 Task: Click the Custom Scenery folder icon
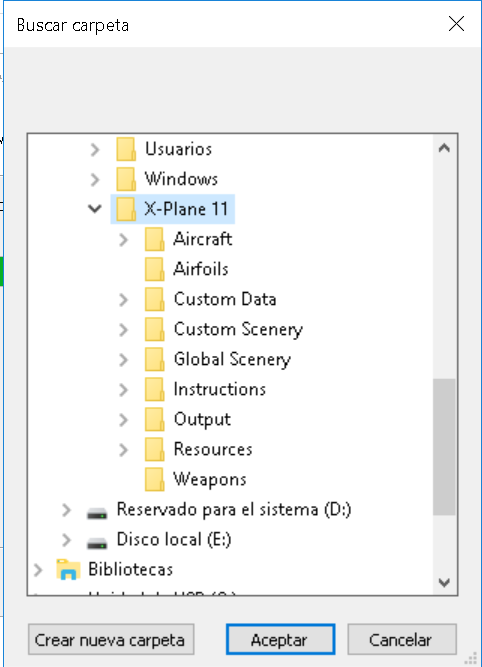click(x=154, y=329)
